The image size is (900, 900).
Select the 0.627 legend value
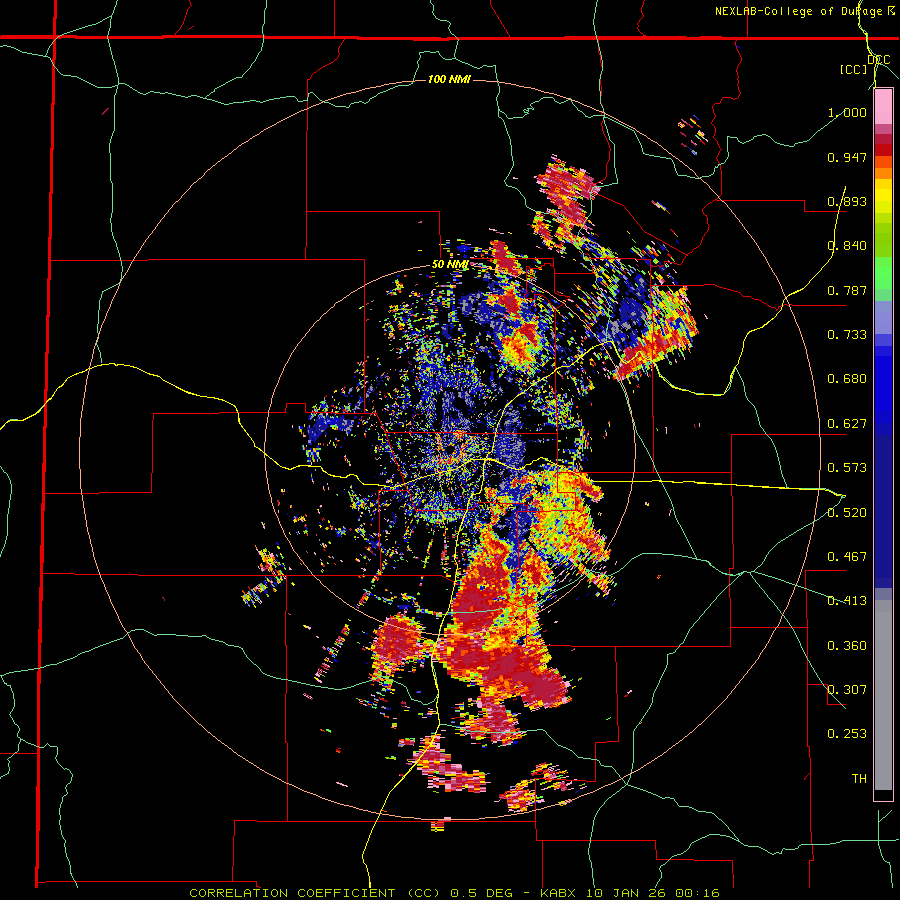pos(847,424)
